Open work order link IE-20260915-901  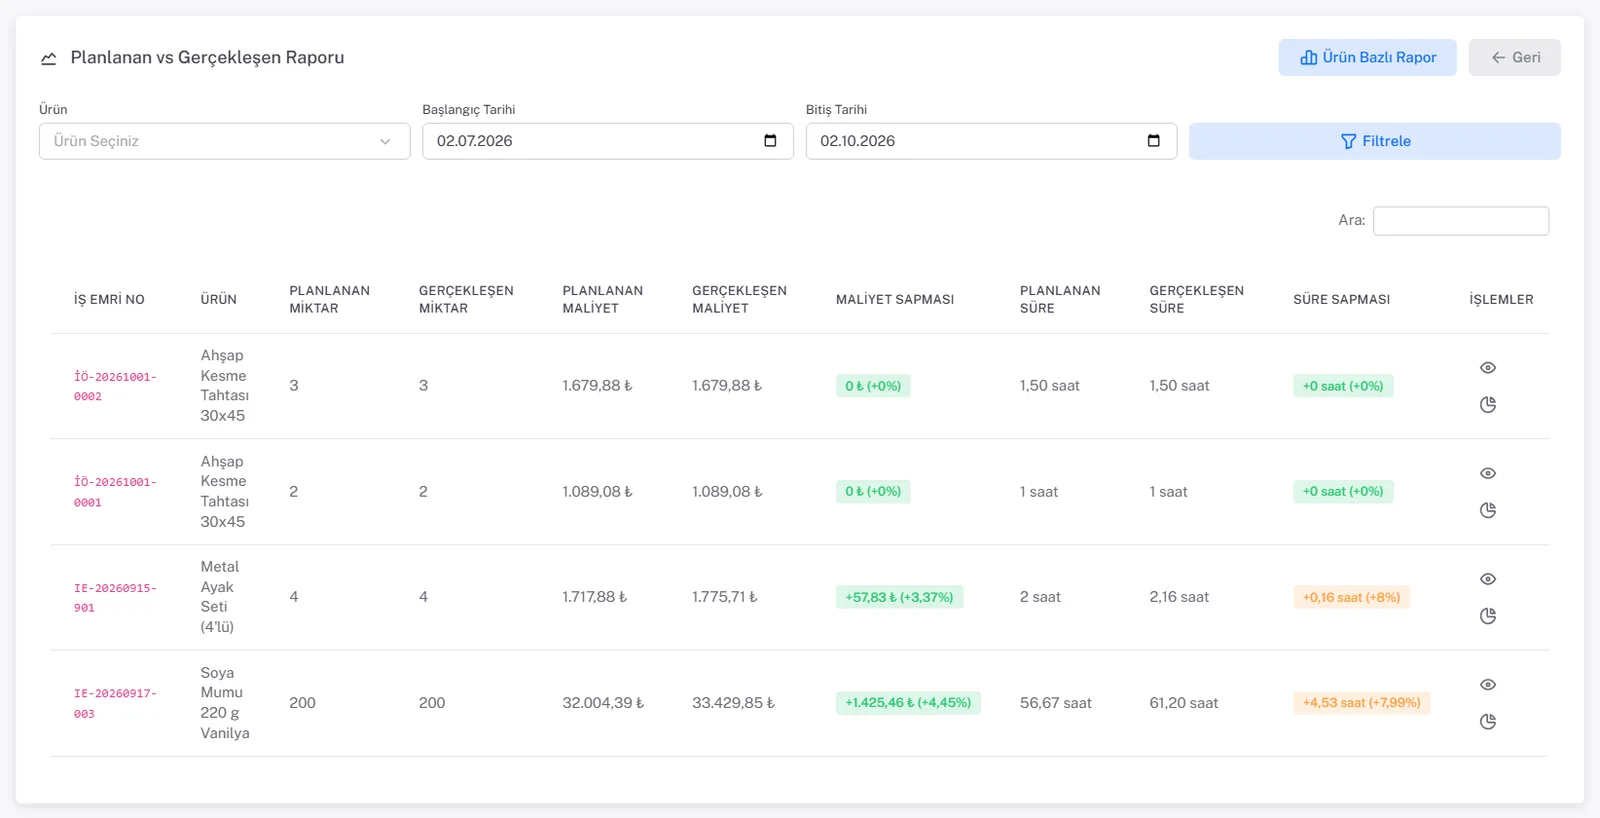pyautogui.click(x=115, y=598)
